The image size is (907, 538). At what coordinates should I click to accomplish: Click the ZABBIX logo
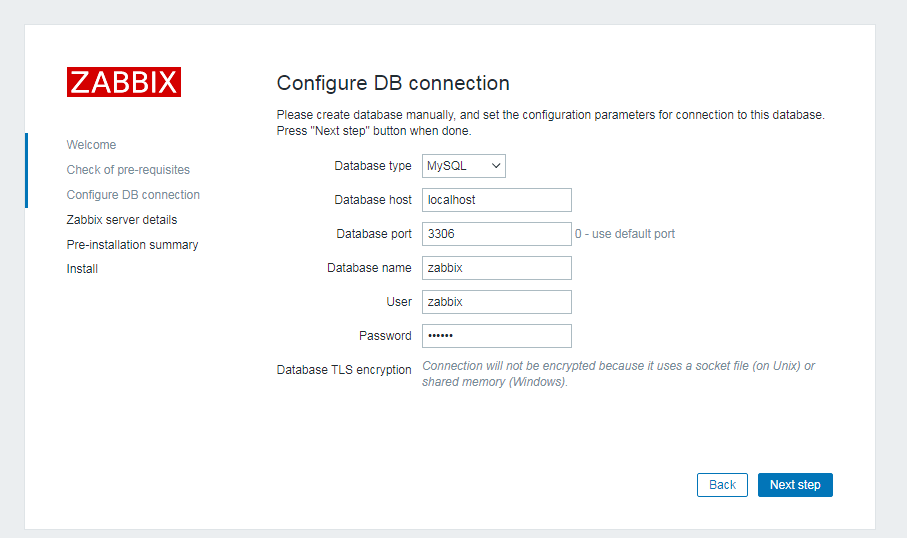click(124, 82)
